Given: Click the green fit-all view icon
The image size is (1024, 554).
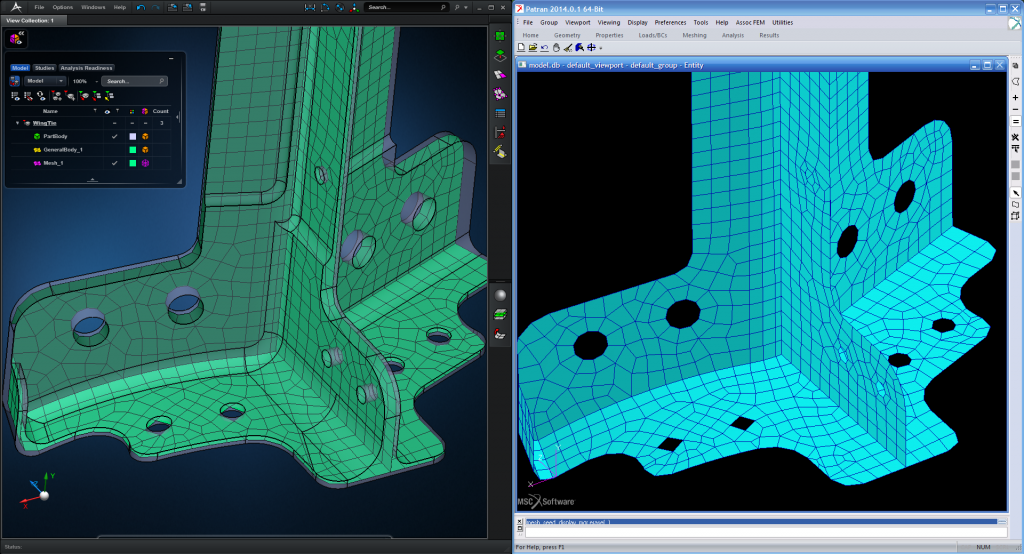Looking at the screenshot, I should (x=500, y=36).
